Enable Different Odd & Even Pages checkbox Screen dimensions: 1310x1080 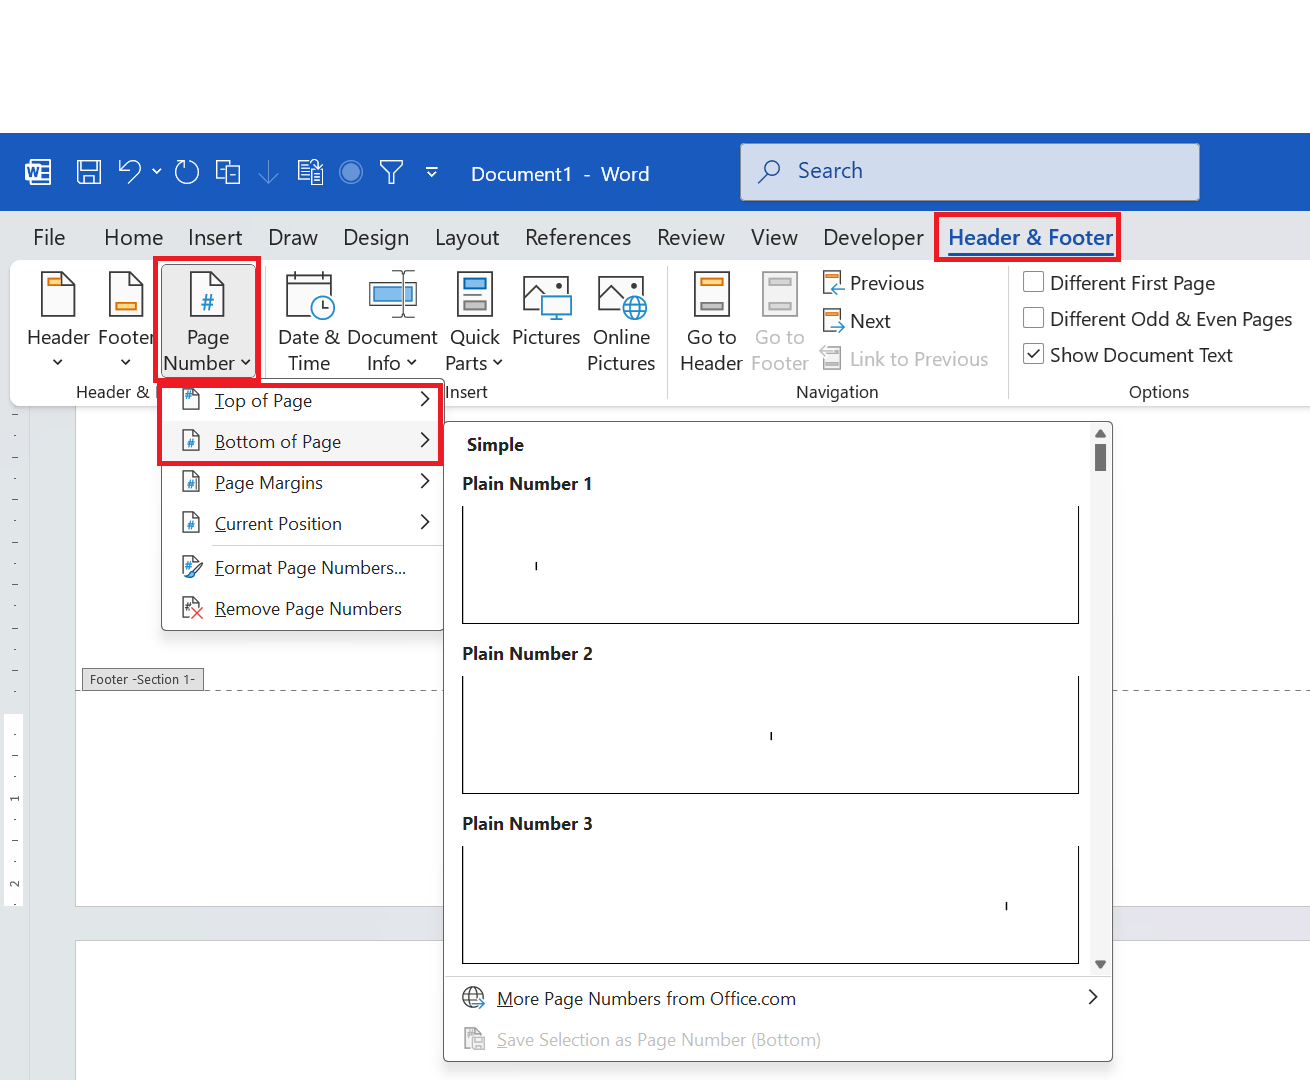click(x=1034, y=318)
